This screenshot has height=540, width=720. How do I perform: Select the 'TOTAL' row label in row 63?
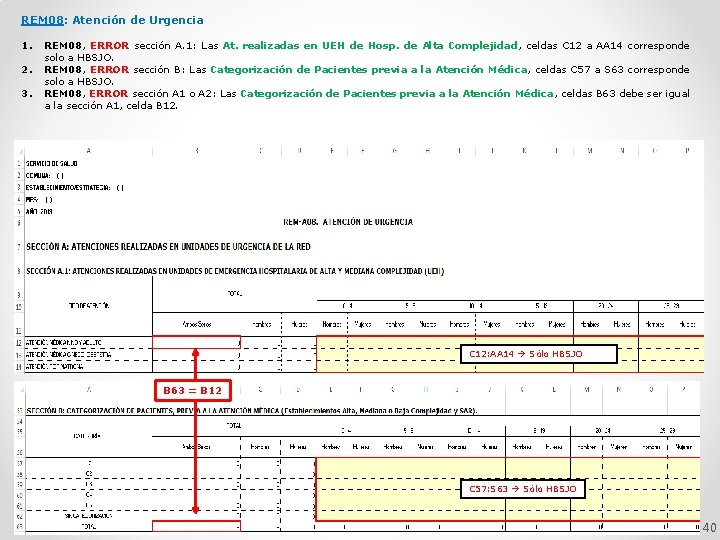88,526
